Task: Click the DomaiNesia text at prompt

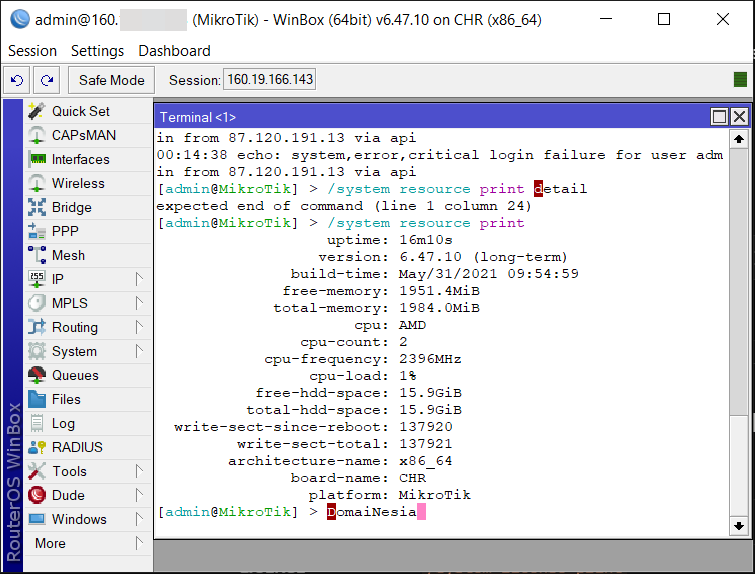Action: point(372,512)
